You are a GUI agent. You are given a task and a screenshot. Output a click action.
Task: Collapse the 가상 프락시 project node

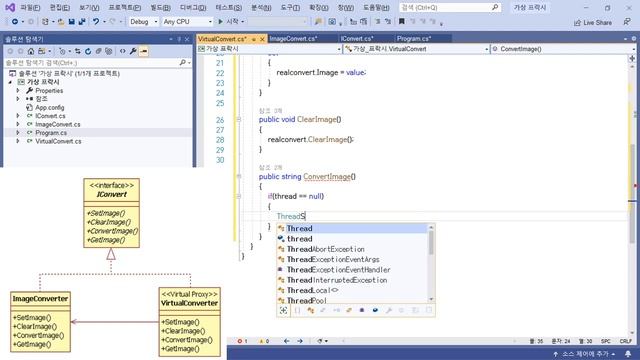pos(10,82)
